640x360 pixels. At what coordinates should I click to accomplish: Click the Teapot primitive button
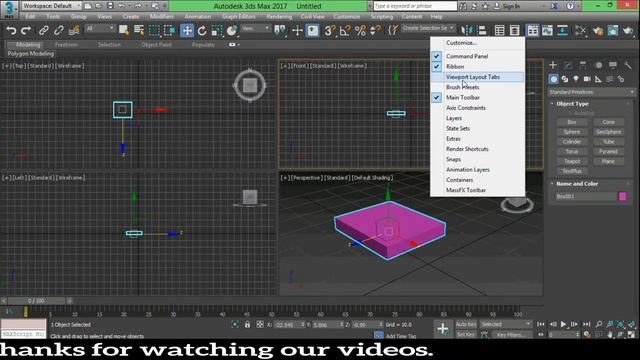pyautogui.click(x=572, y=161)
